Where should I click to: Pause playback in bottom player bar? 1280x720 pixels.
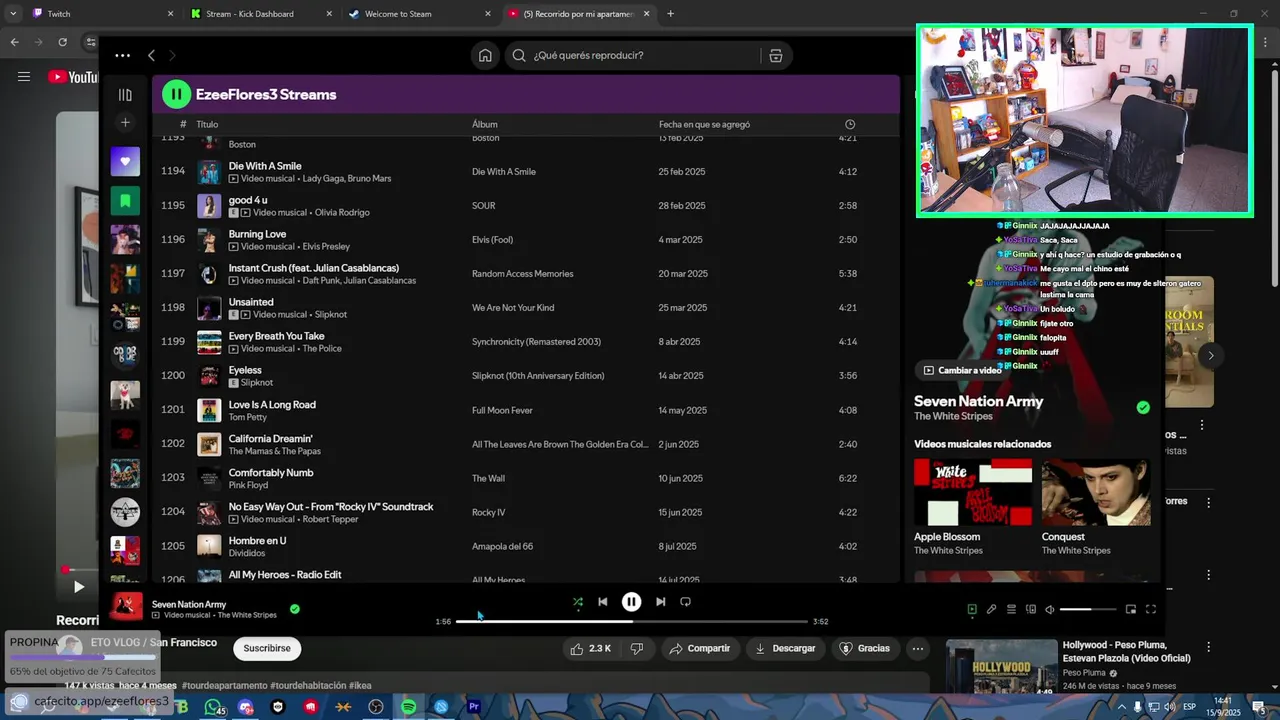(x=631, y=602)
